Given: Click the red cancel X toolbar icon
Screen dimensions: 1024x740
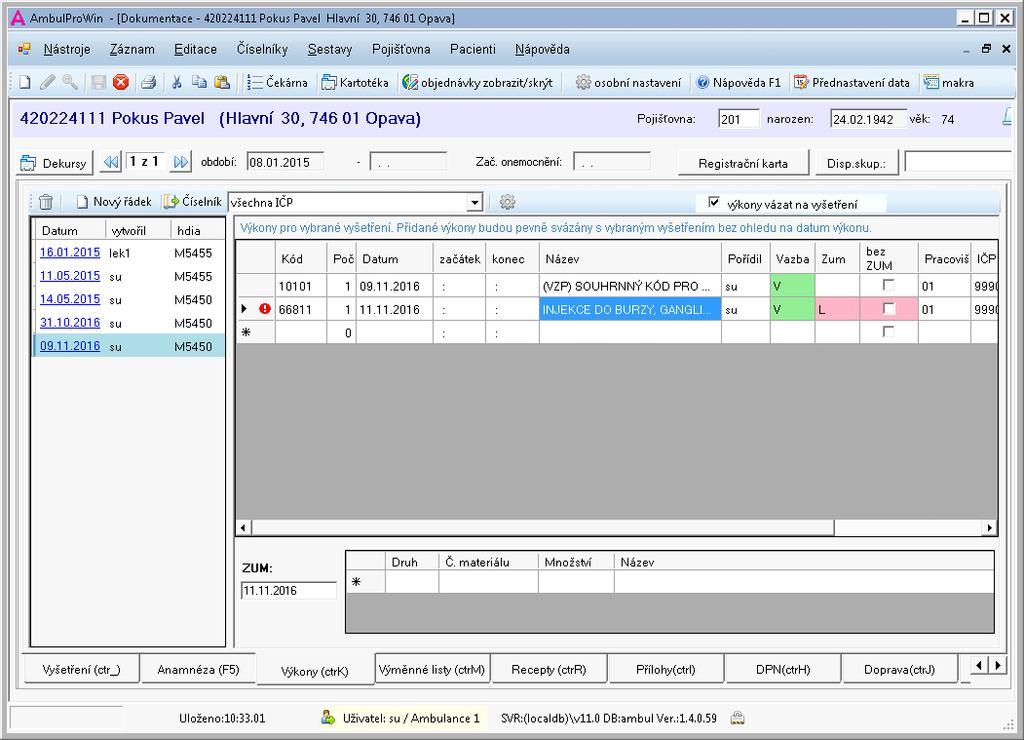Looking at the screenshot, I should click(x=121, y=82).
